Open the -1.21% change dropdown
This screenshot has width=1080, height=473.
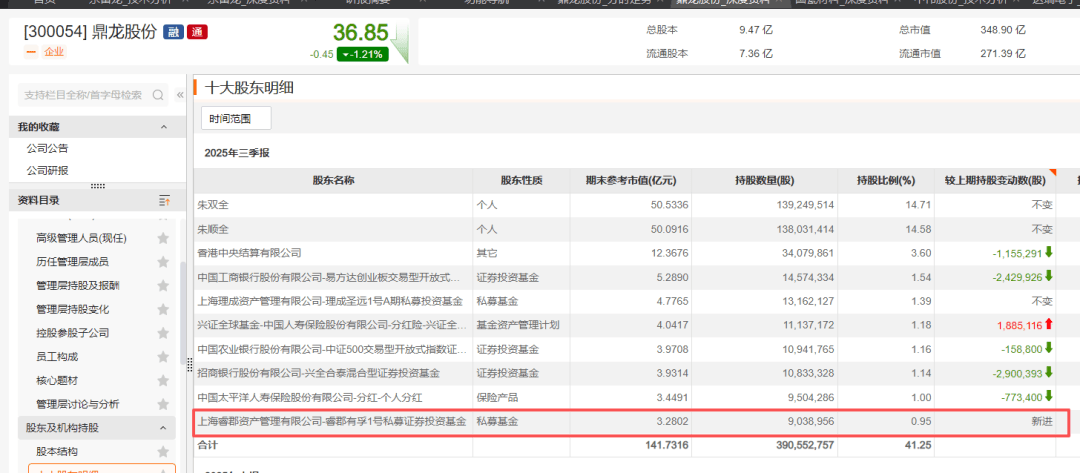(362, 54)
